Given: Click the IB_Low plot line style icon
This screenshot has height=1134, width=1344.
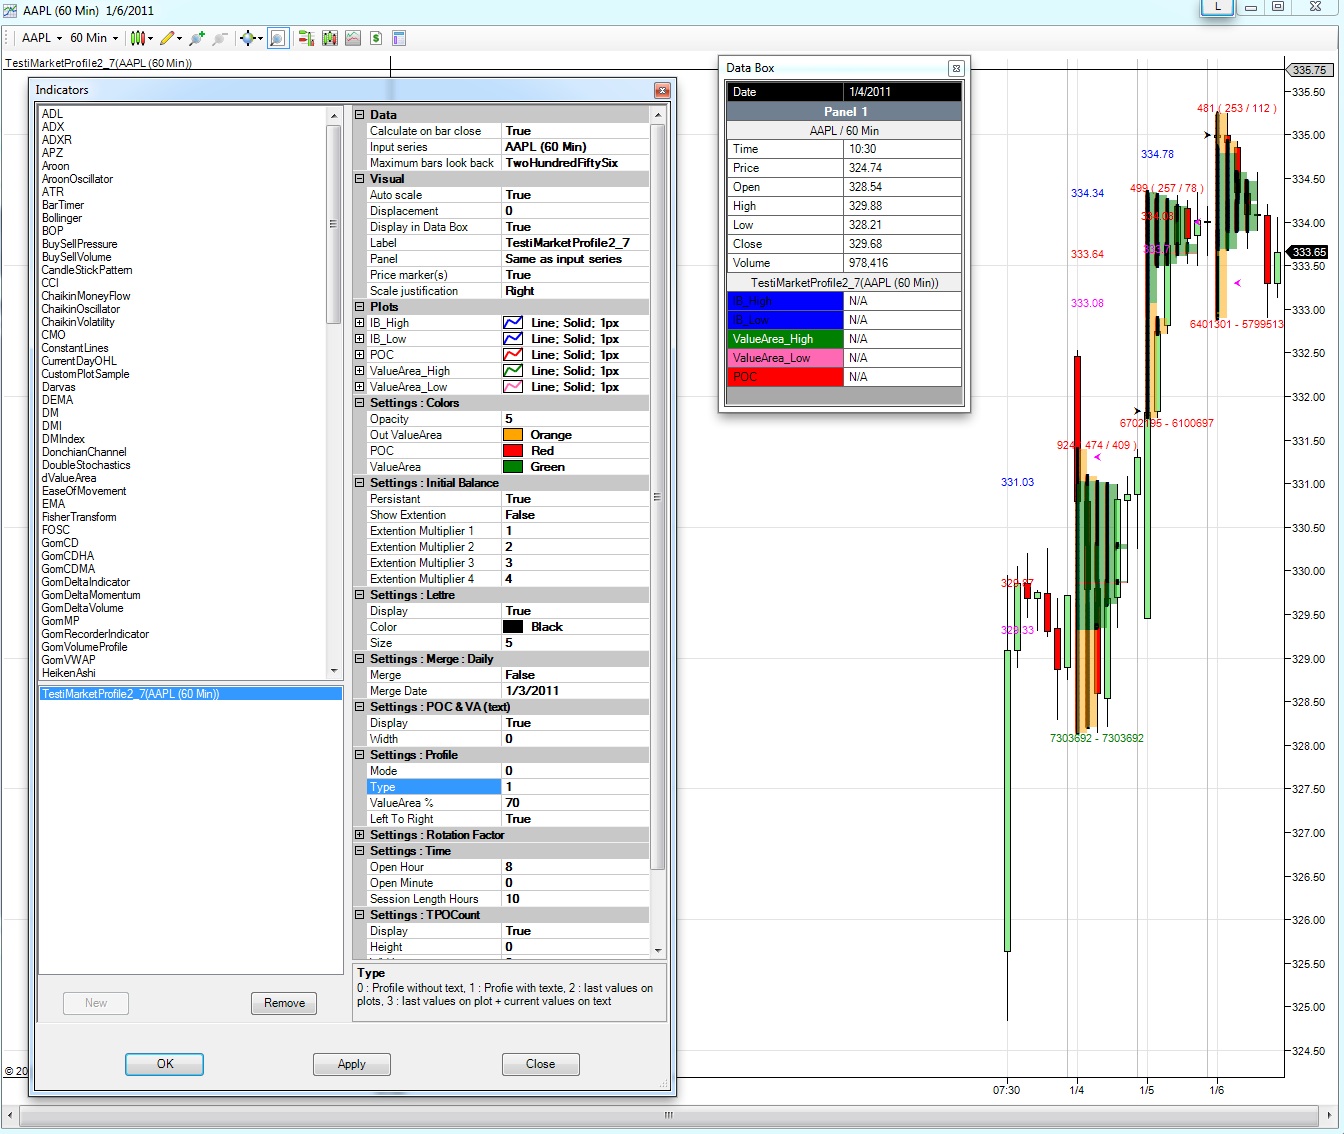Looking at the screenshot, I should (x=513, y=339).
